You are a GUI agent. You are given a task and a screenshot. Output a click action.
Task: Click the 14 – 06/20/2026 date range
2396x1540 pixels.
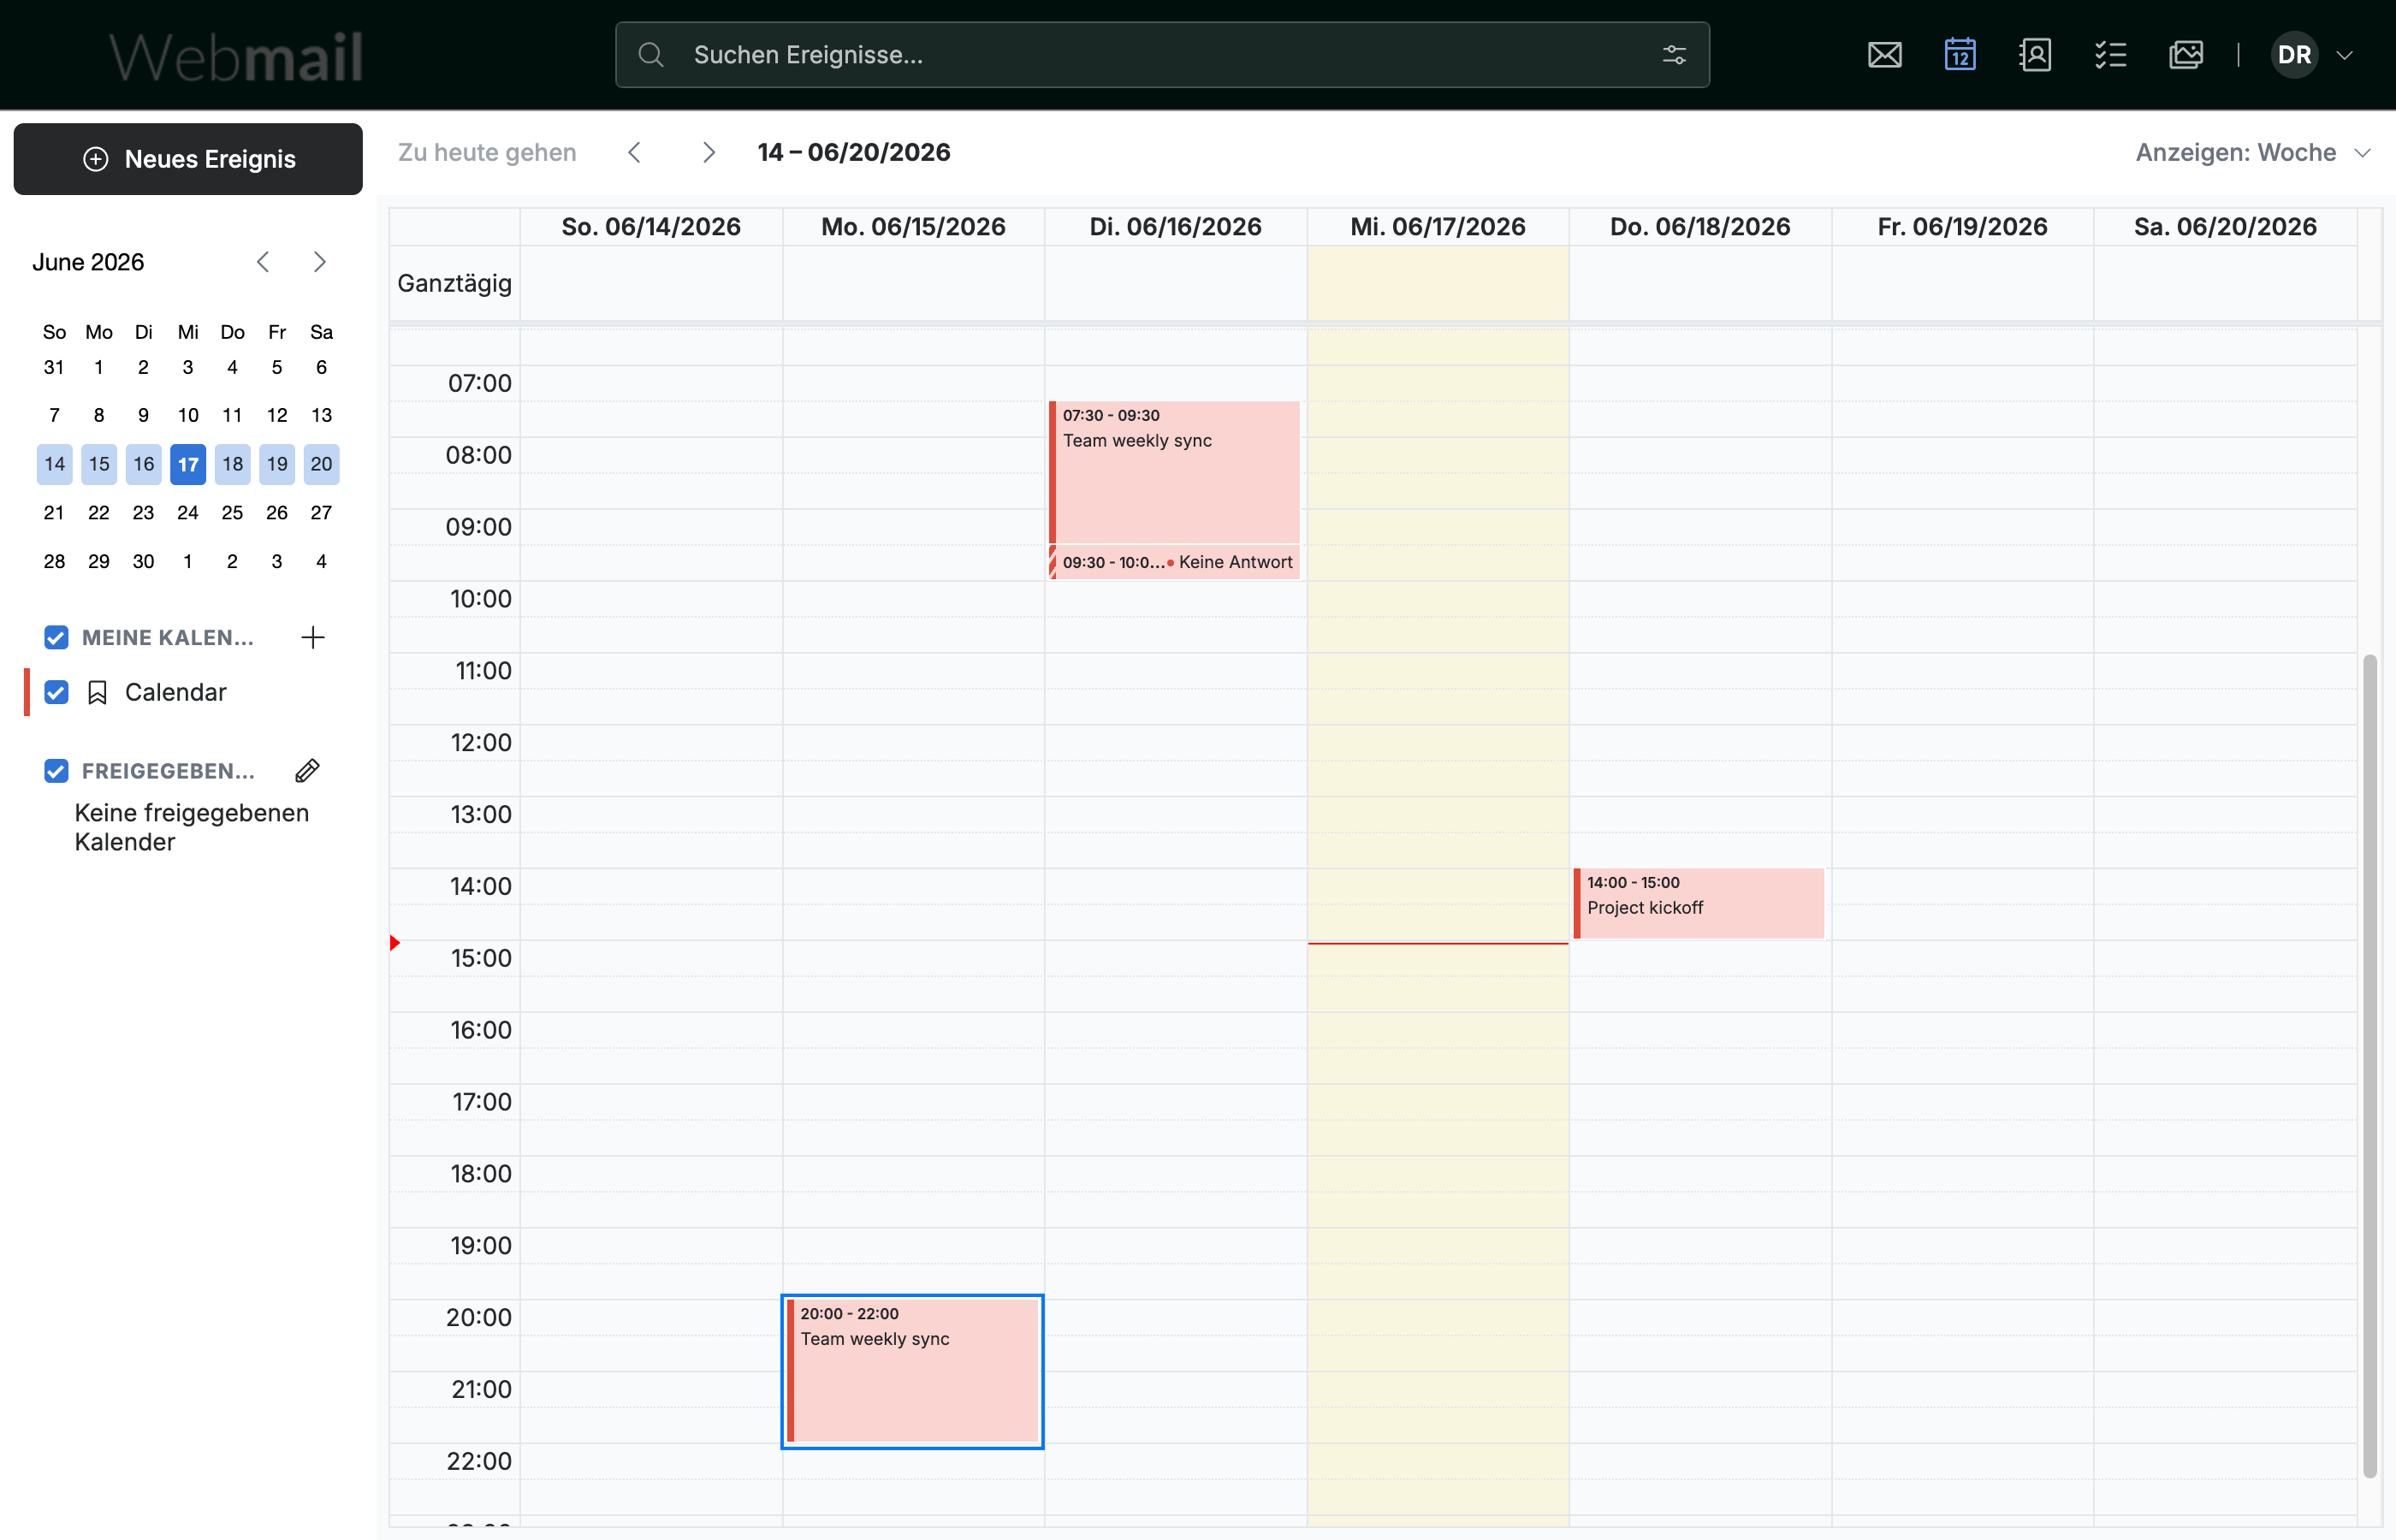pos(854,152)
